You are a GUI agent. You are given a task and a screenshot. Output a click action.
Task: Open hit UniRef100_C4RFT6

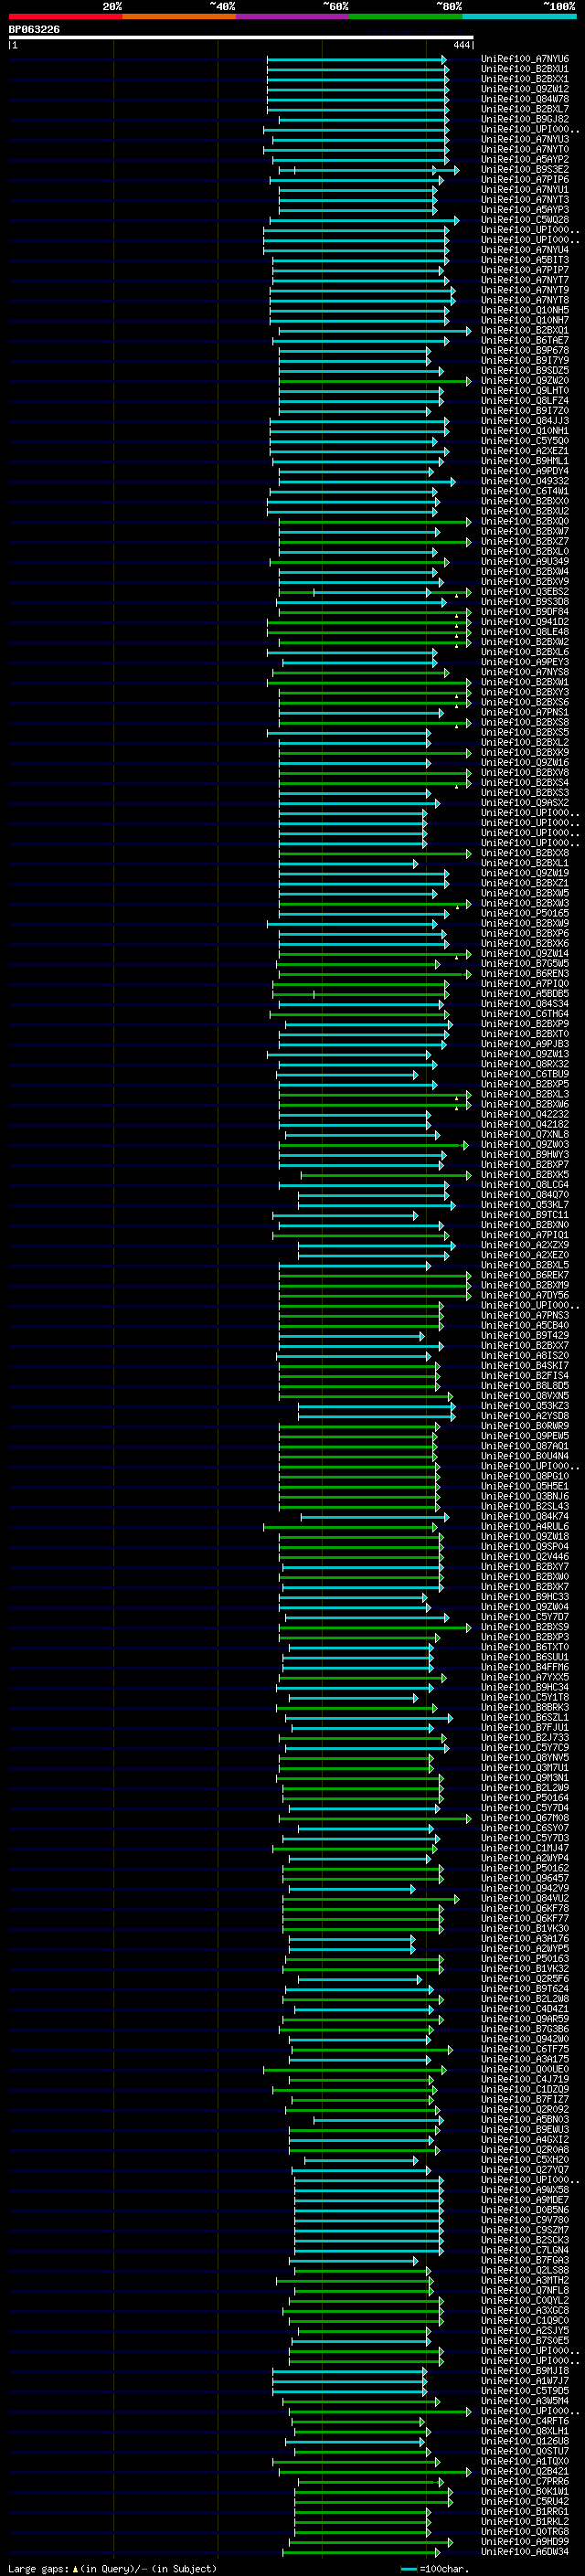point(524,2421)
